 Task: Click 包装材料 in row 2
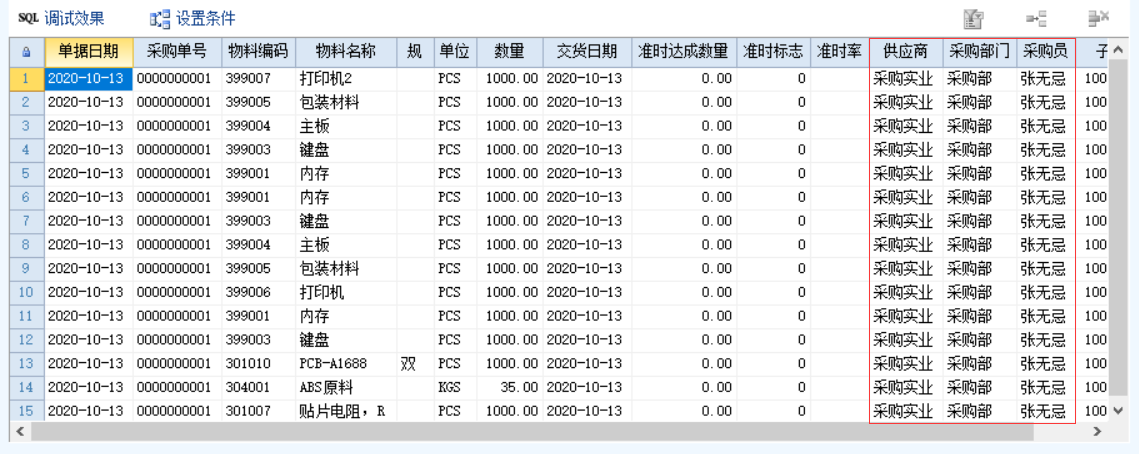[x=346, y=102]
